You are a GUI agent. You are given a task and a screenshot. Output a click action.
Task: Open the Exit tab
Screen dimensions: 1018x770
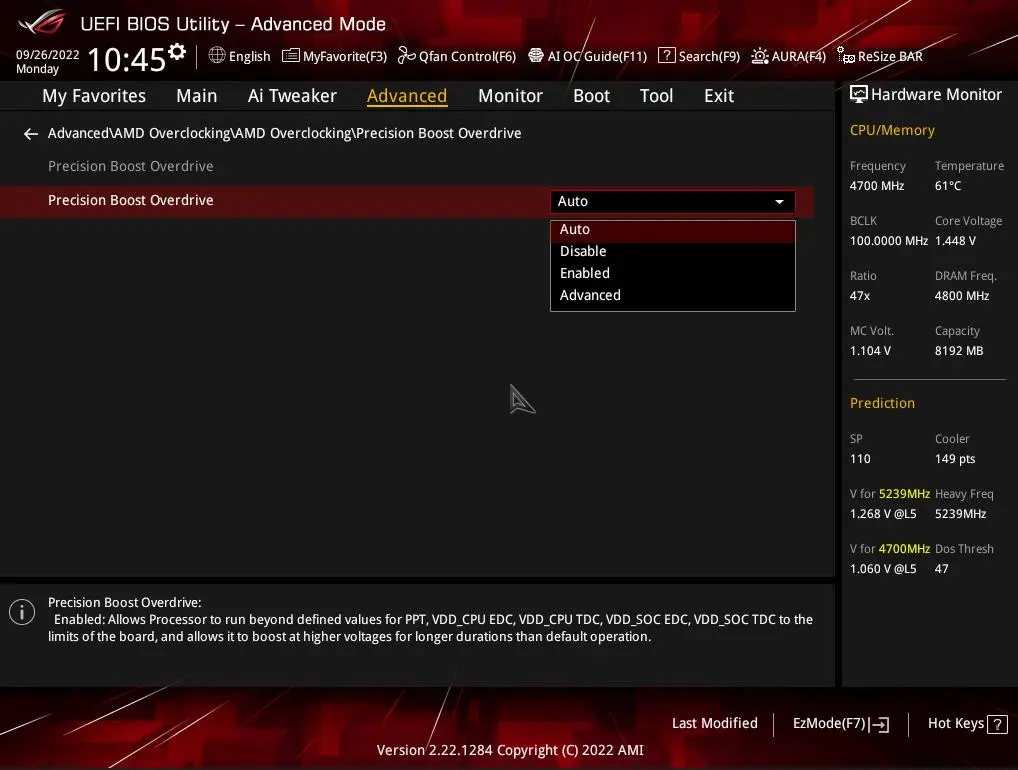pyautogui.click(x=719, y=96)
